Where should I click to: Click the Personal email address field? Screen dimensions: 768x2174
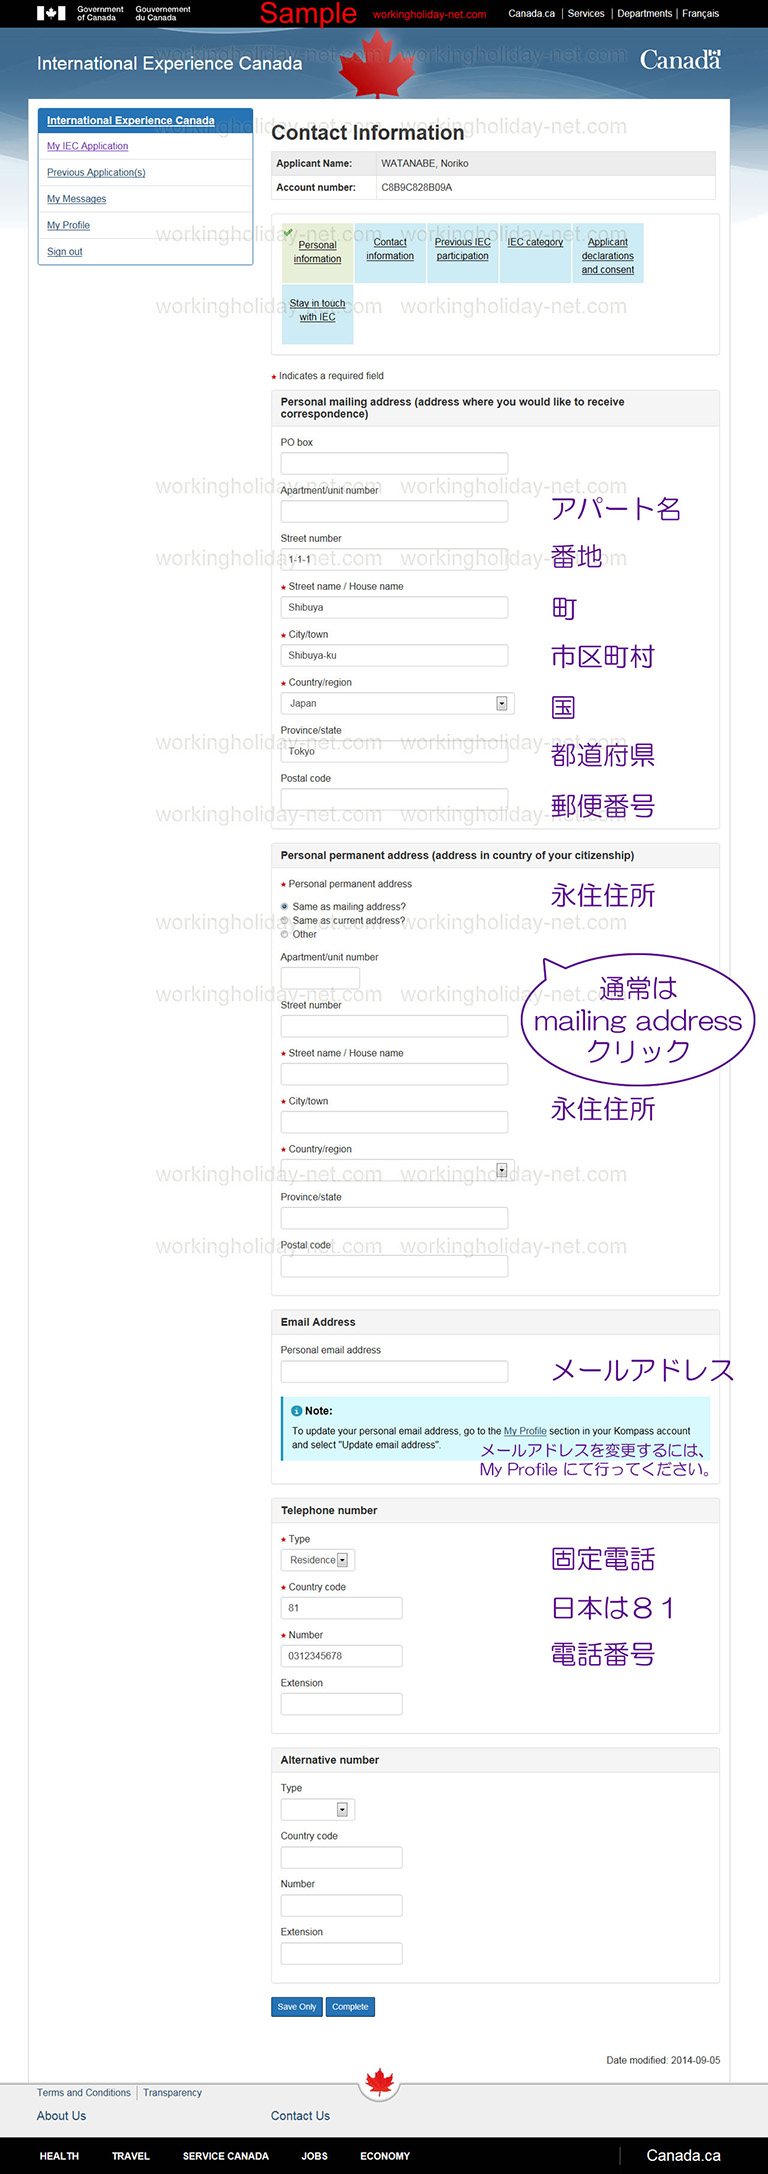394,1371
